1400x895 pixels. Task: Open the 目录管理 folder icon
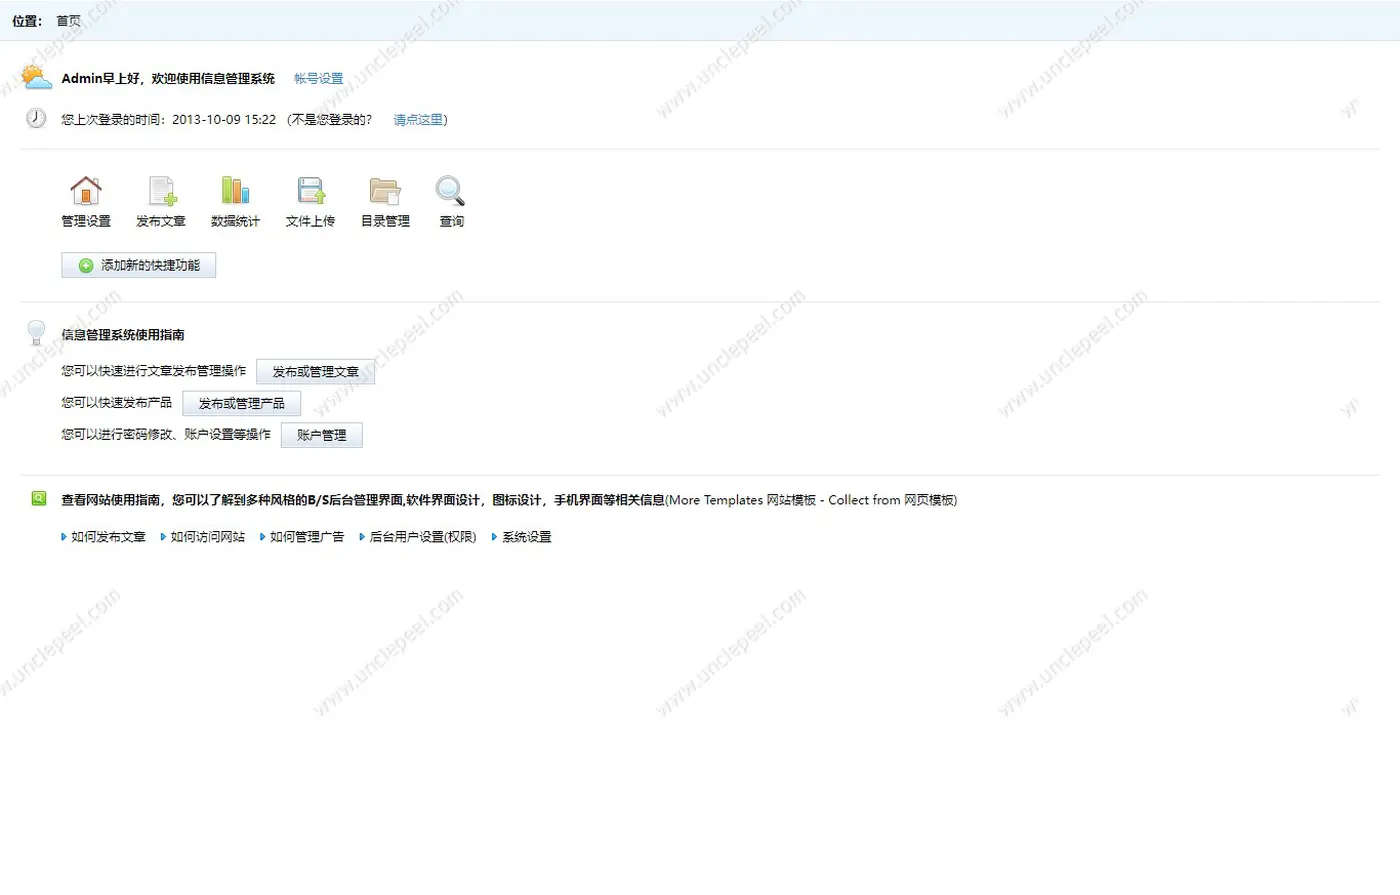[385, 190]
